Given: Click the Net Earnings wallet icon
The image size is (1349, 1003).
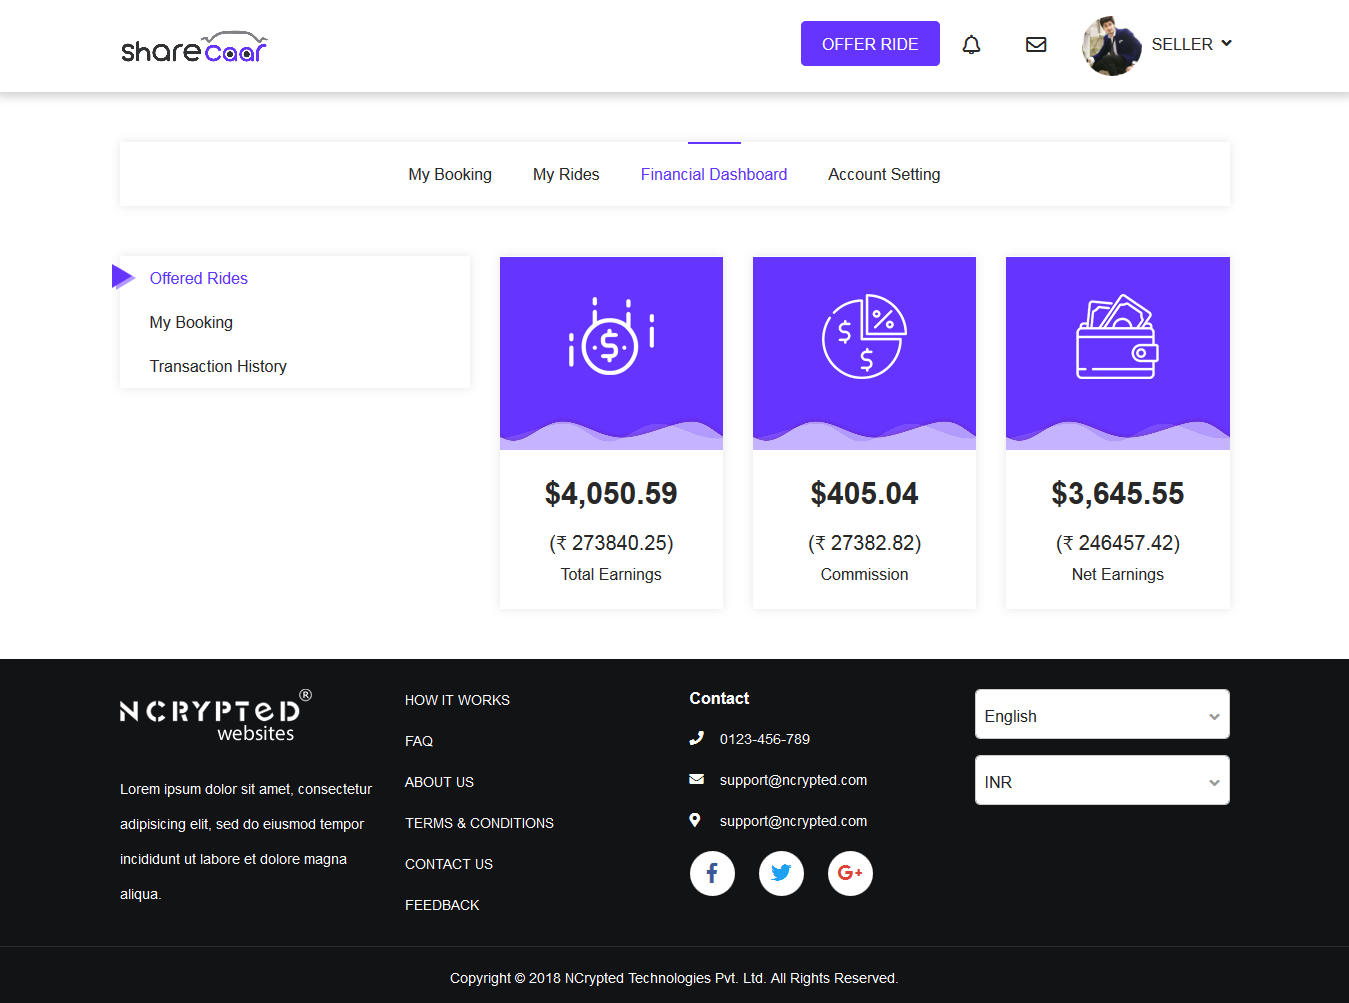Looking at the screenshot, I should click(x=1117, y=337).
